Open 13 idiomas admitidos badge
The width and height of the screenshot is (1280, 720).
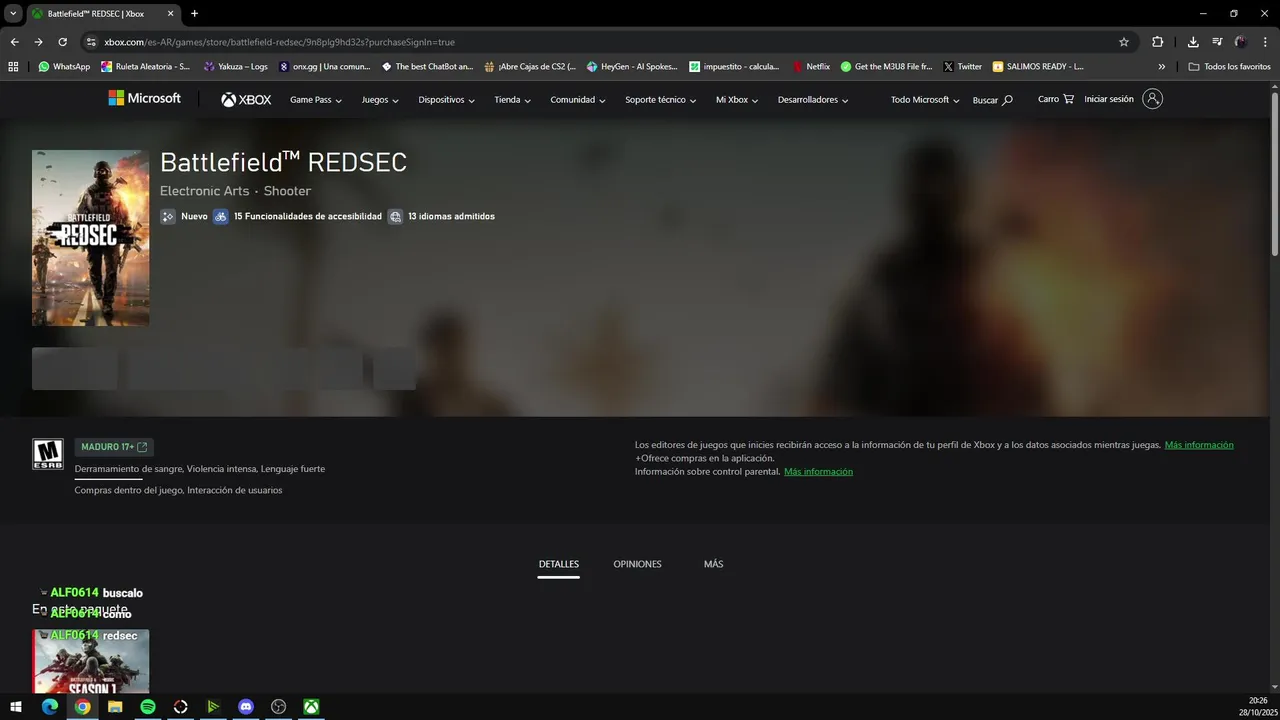[x=442, y=216]
